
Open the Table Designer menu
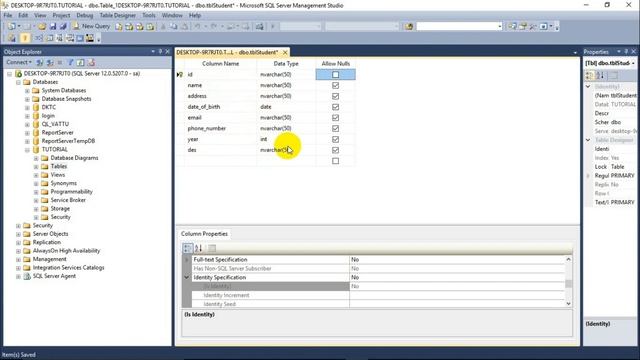(118, 16)
